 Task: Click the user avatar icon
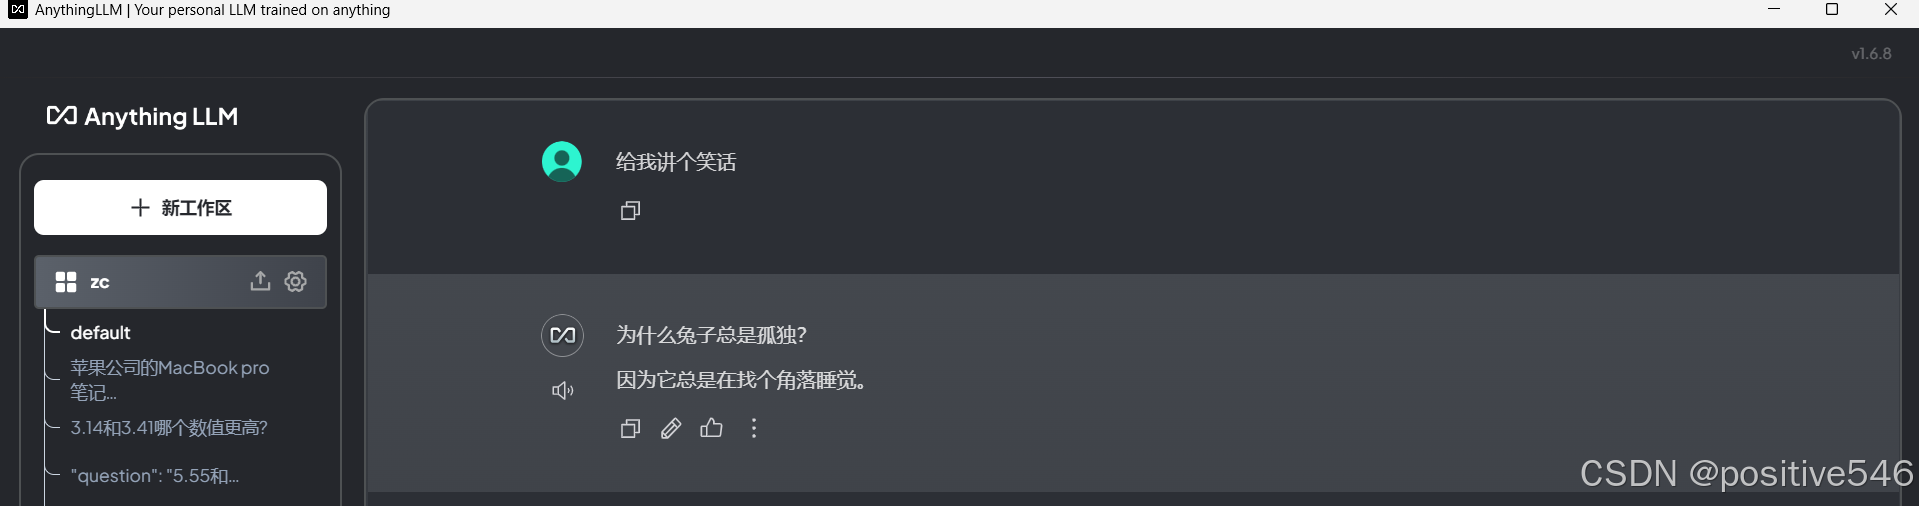pyautogui.click(x=562, y=161)
